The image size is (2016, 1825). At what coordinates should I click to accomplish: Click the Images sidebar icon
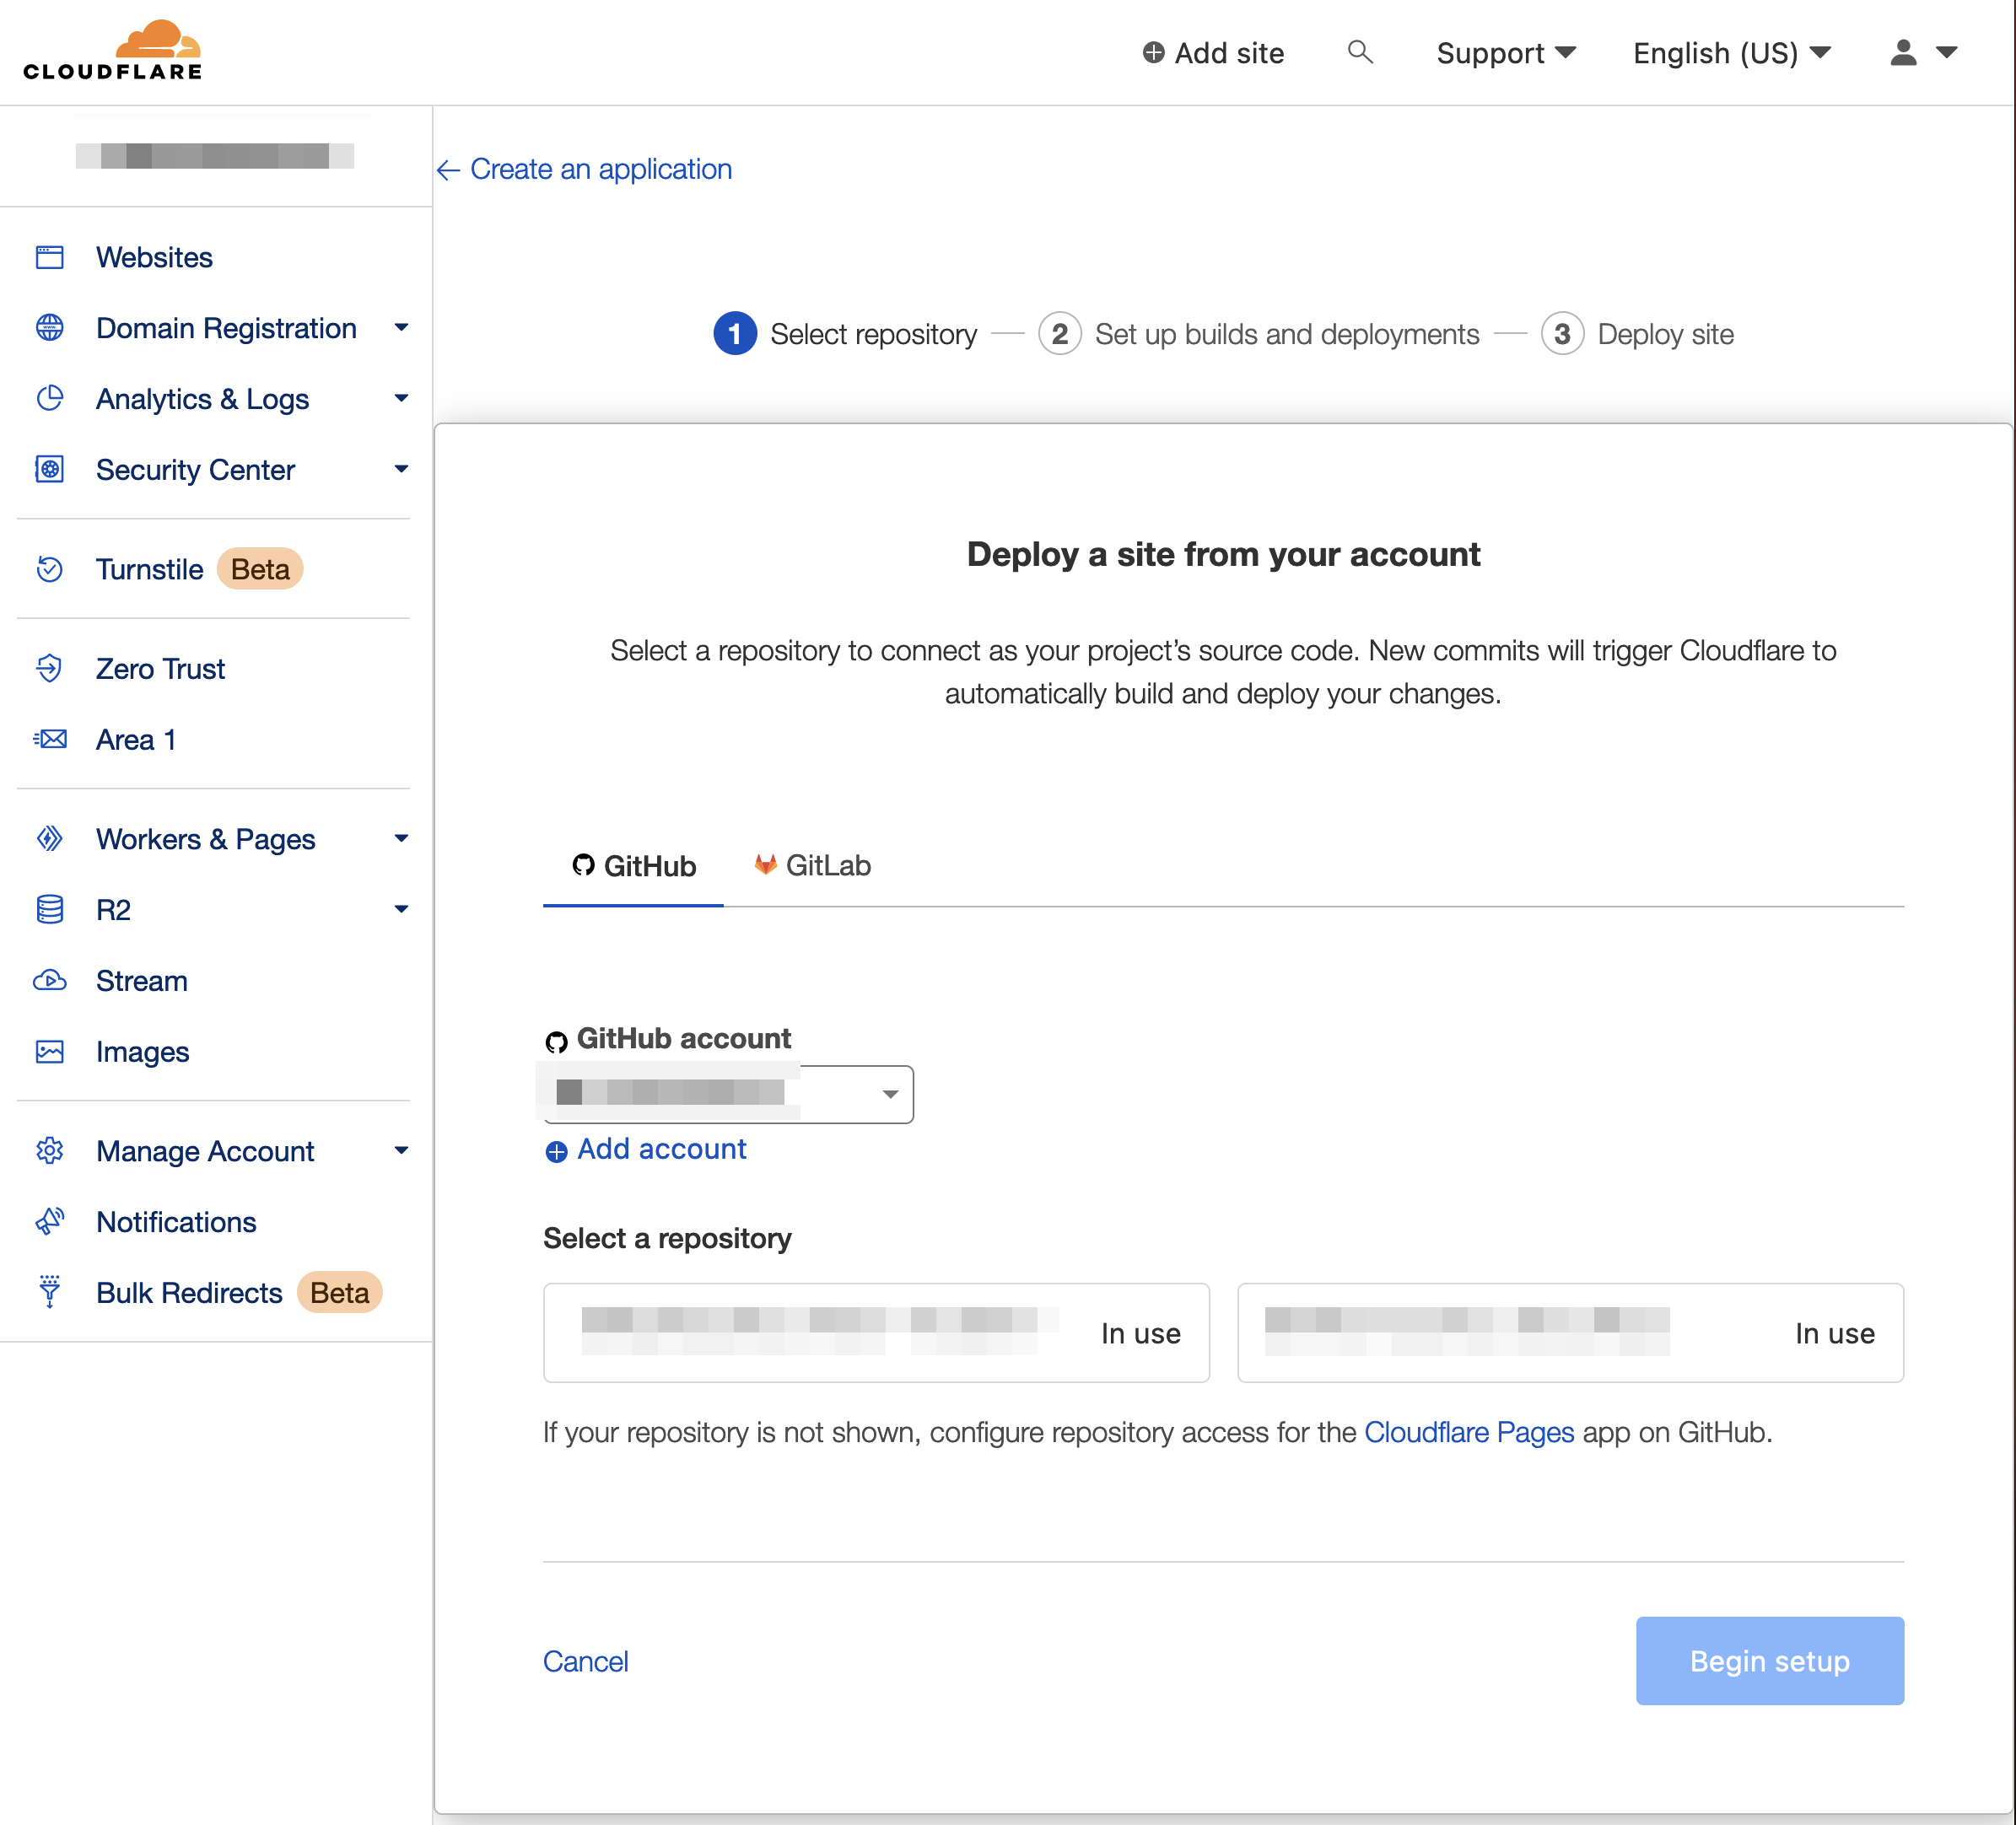50,1051
